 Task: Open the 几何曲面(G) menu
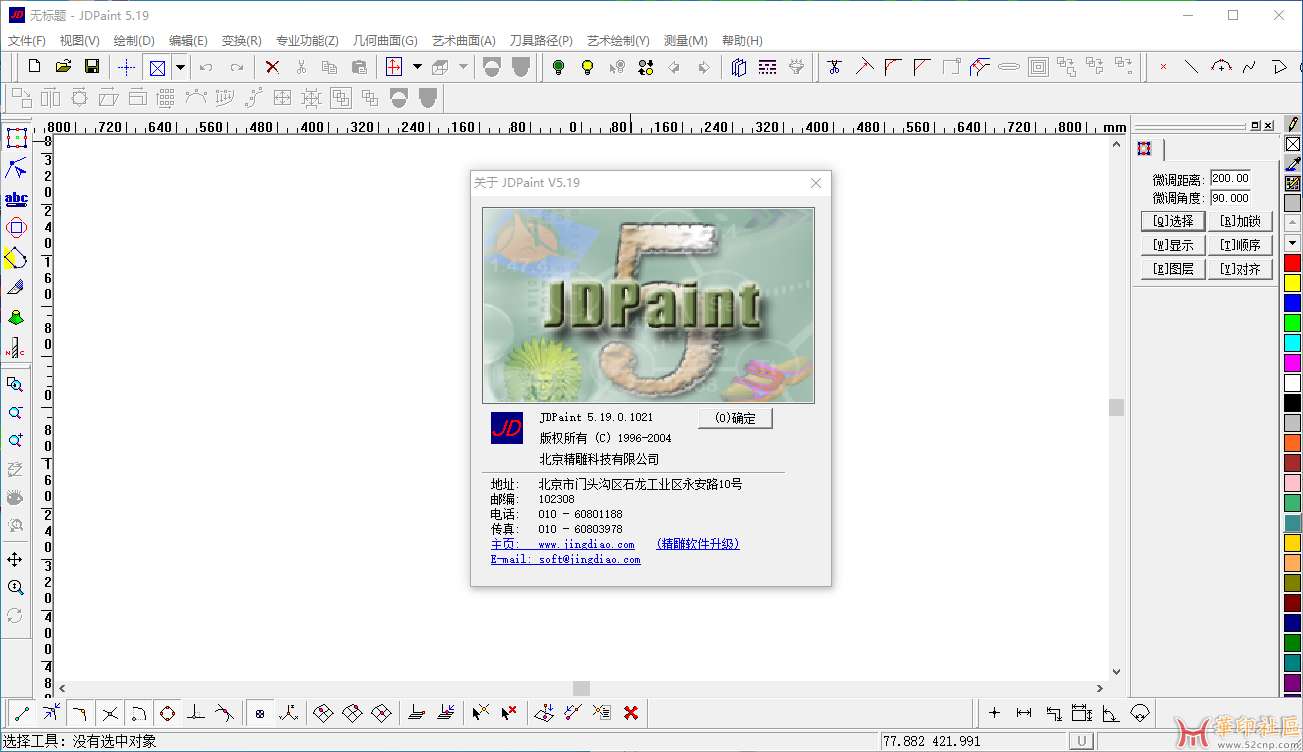point(385,41)
